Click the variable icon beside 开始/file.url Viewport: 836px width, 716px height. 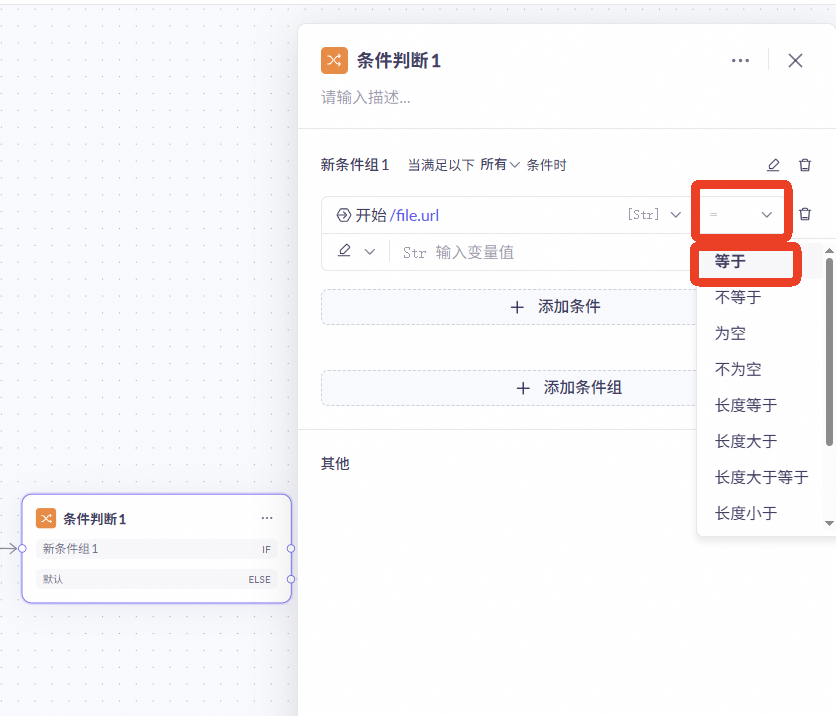click(344, 215)
